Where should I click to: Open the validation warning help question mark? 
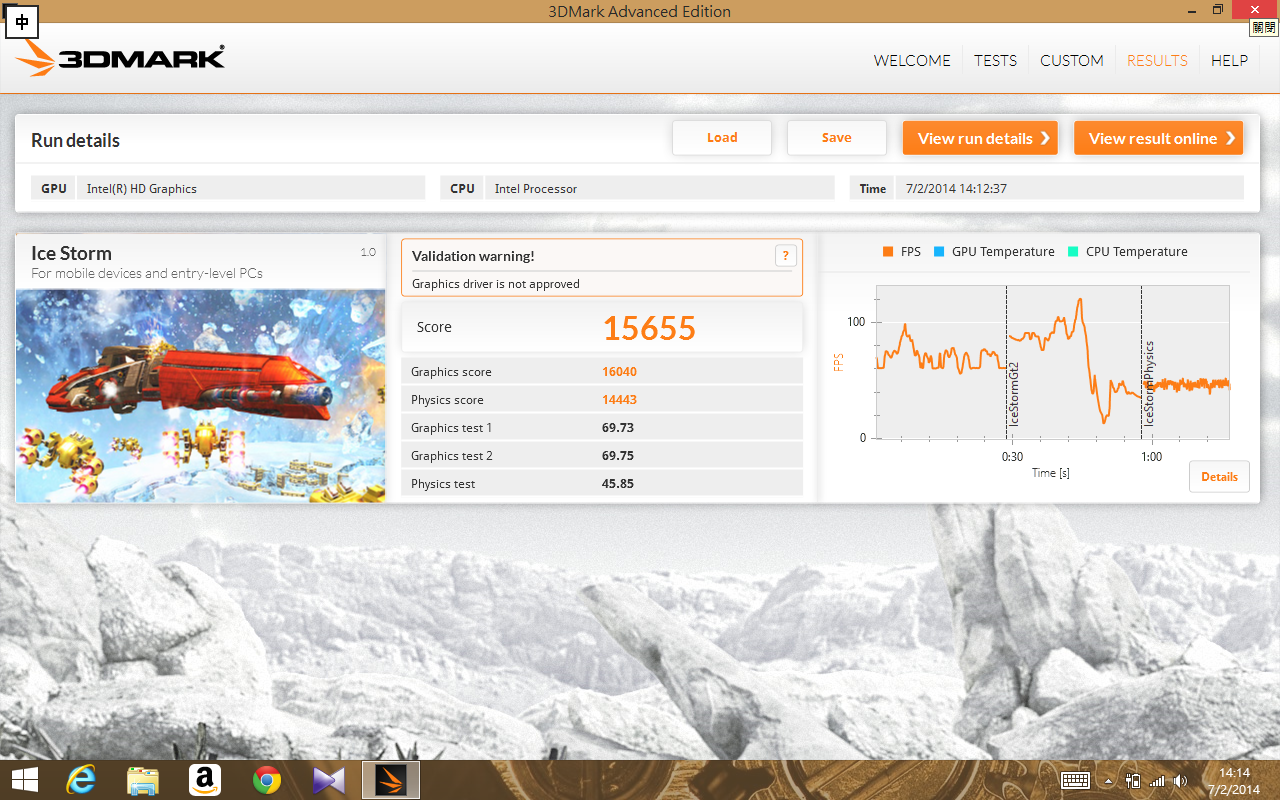coord(786,256)
